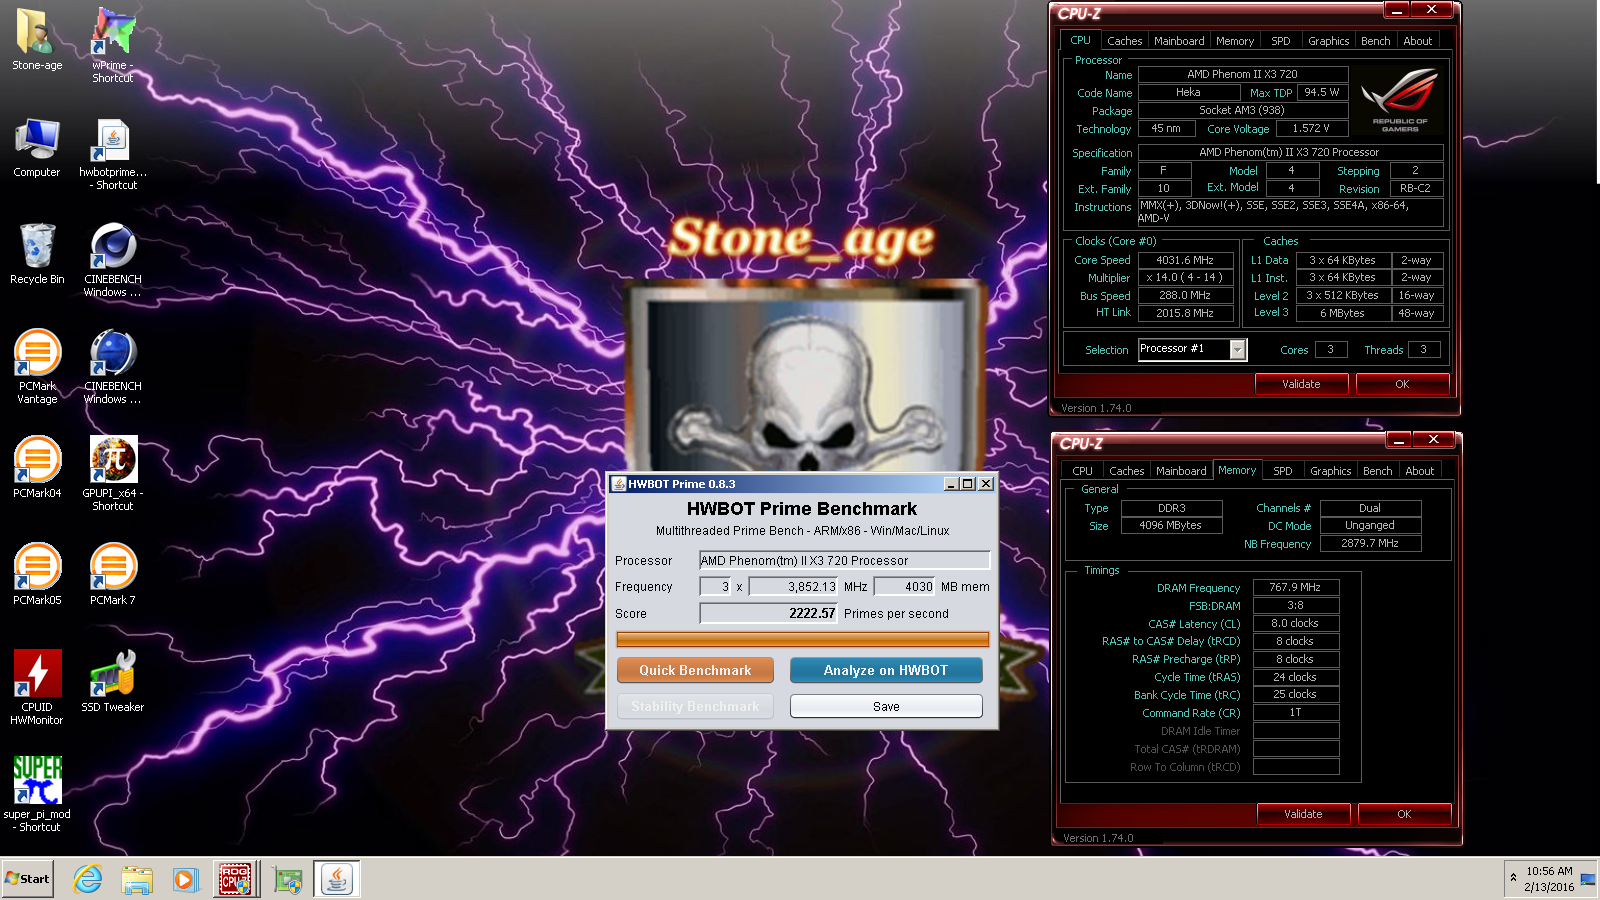Open SPD tab in bottom CPU-Z window
Image resolution: width=1600 pixels, height=900 pixels.
point(1283,471)
